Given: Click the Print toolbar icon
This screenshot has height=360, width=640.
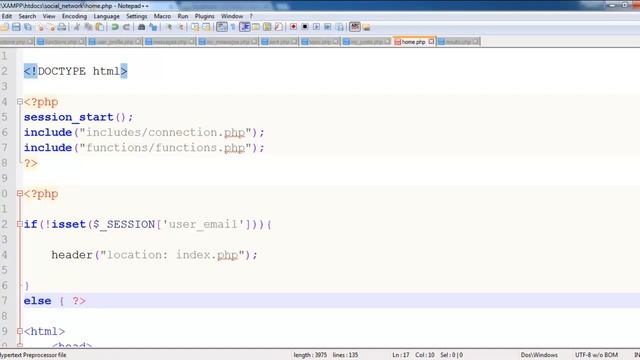Looking at the screenshot, I should (62, 27).
